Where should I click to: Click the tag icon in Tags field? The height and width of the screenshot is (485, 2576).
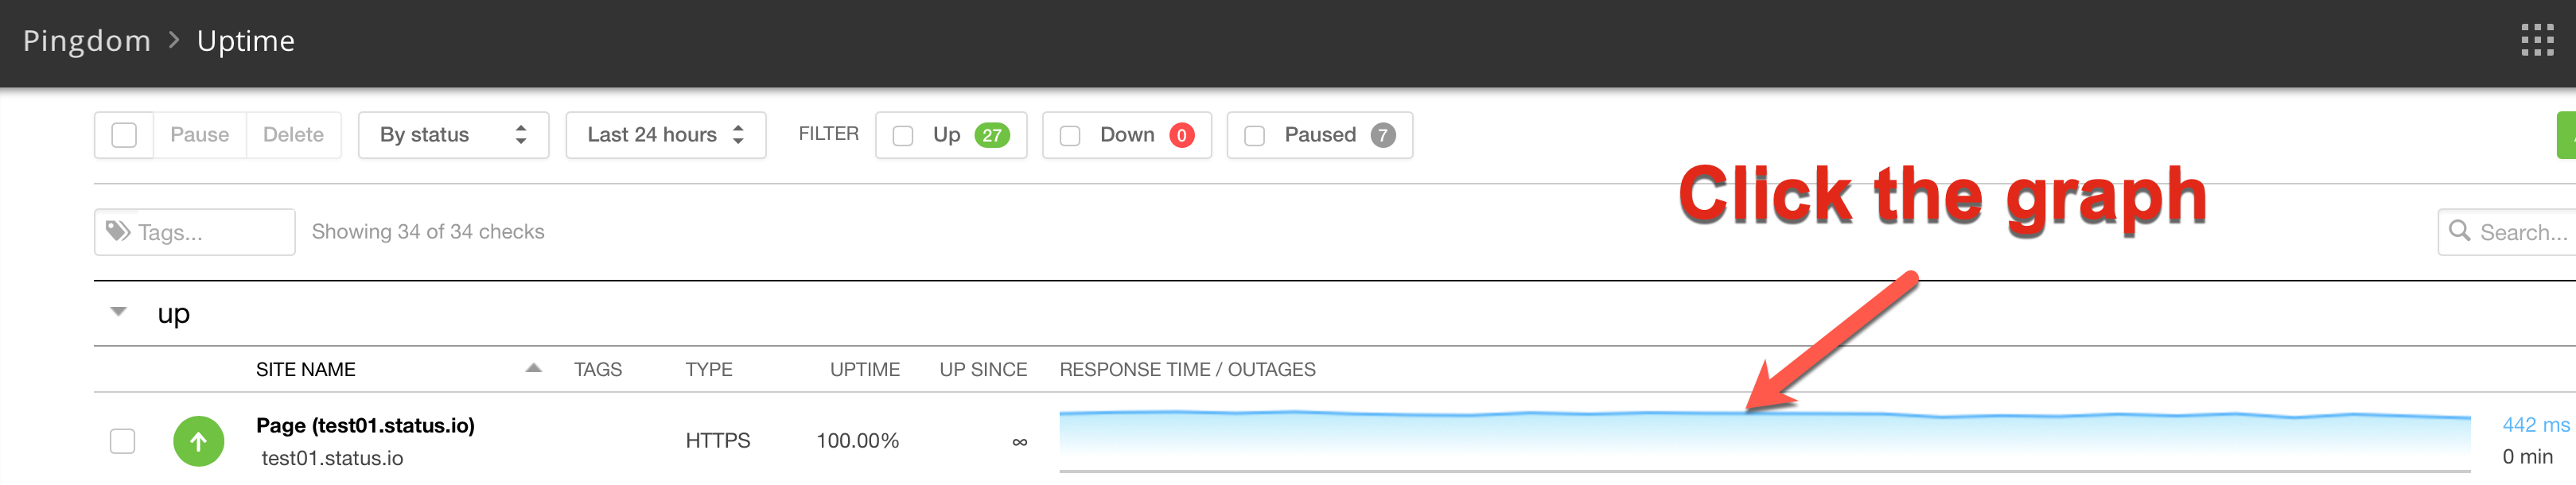tap(118, 231)
